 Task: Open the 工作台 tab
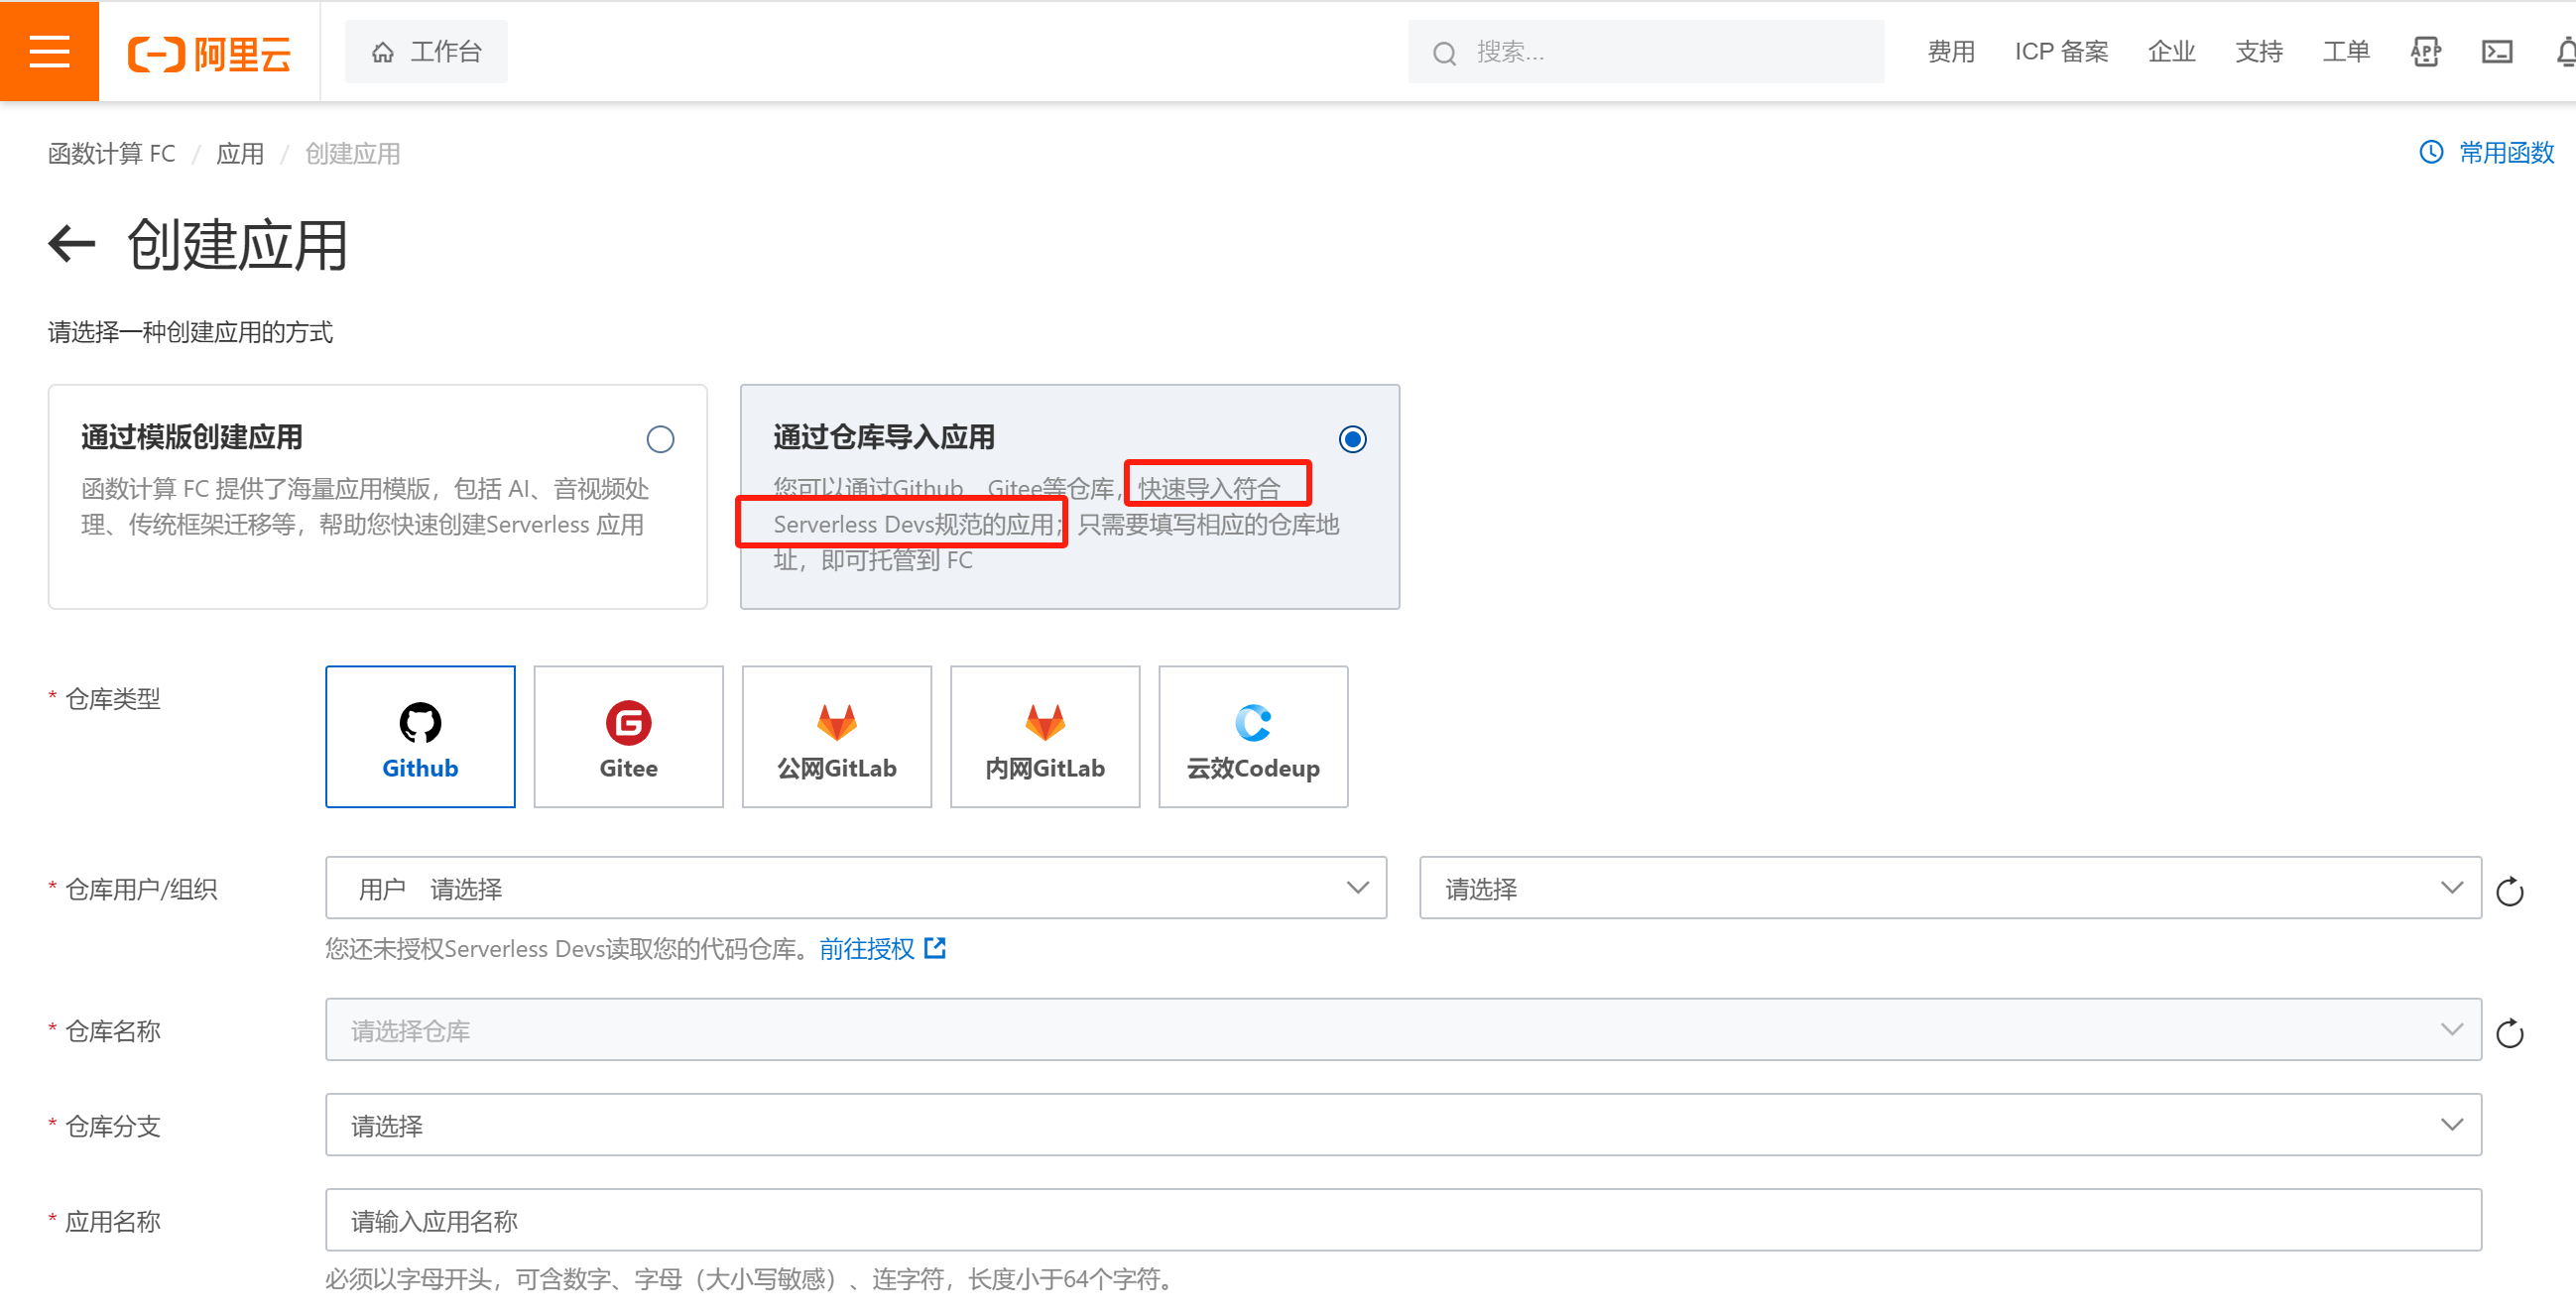click(x=426, y=52)
